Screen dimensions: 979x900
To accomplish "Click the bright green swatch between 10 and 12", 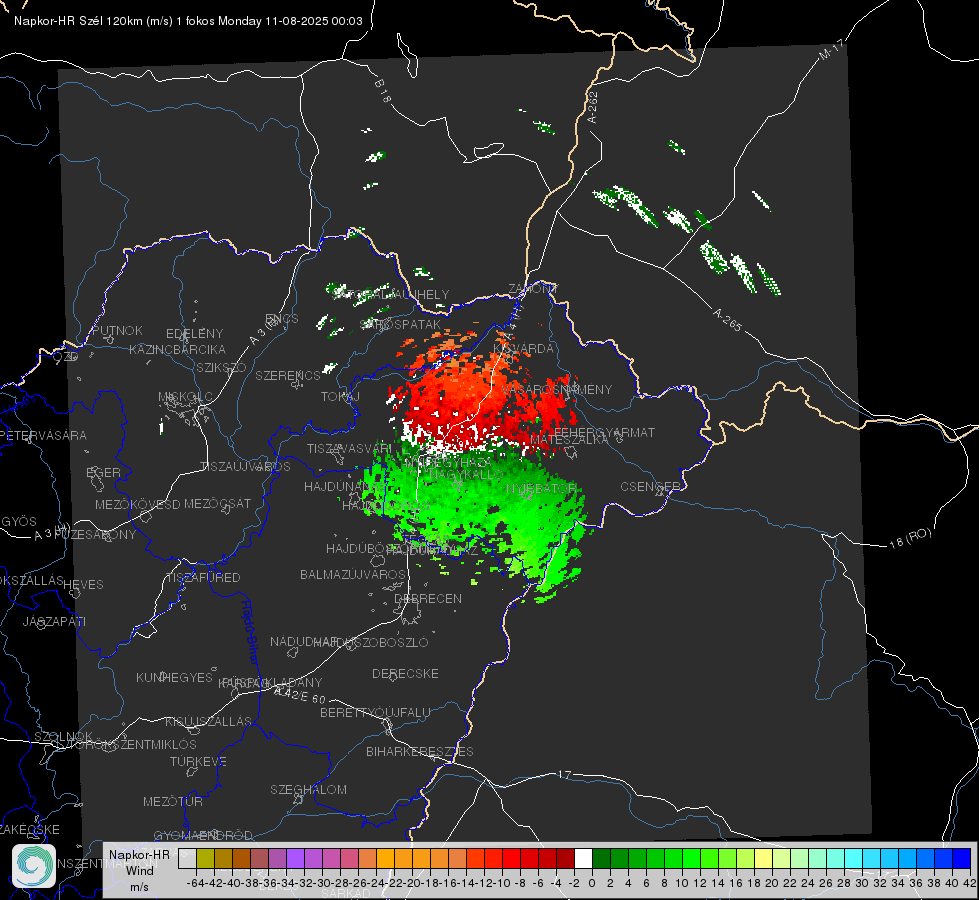I will point(691,858).
